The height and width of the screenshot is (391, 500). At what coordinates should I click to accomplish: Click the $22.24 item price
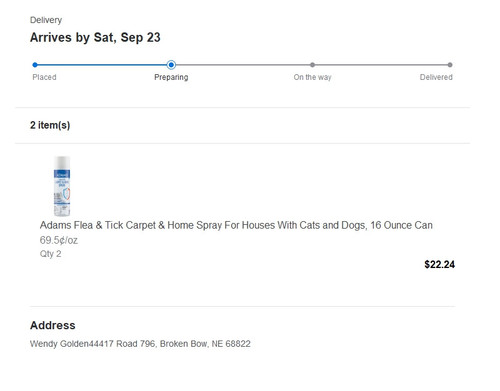coord(439,265)
